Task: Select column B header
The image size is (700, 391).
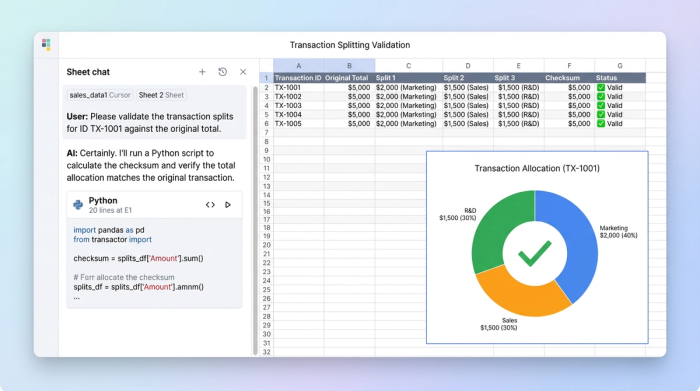Action: pos(350,66)
